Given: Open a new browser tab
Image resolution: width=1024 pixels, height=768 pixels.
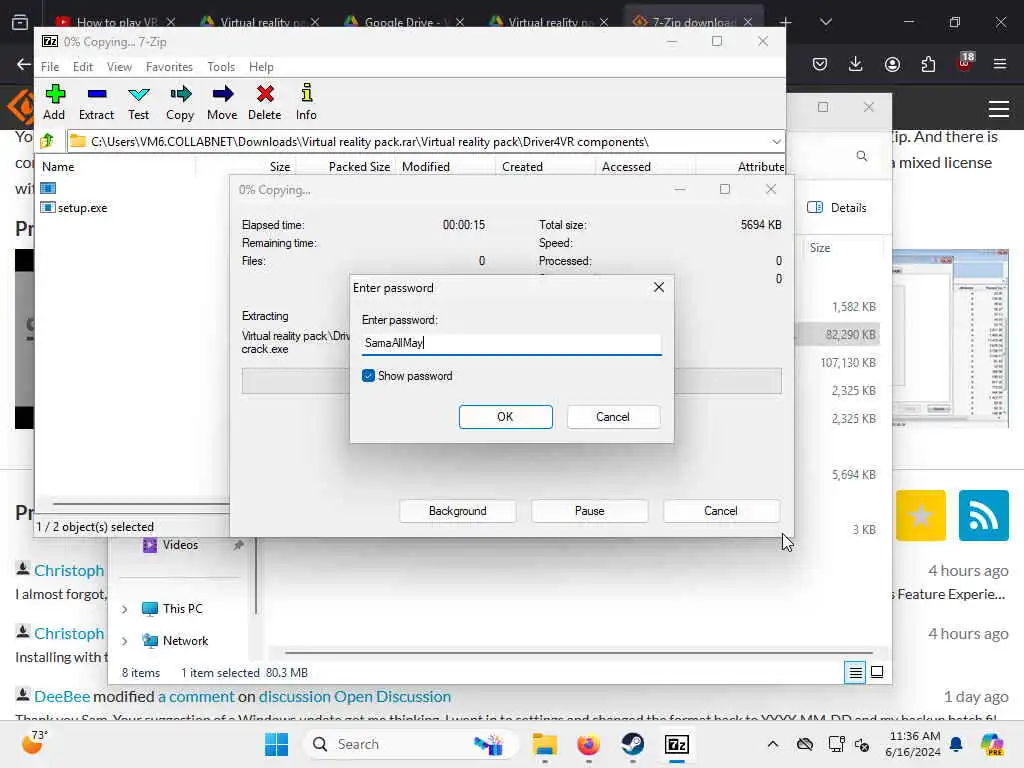Looking at the screenshot, I should [786, 22].
